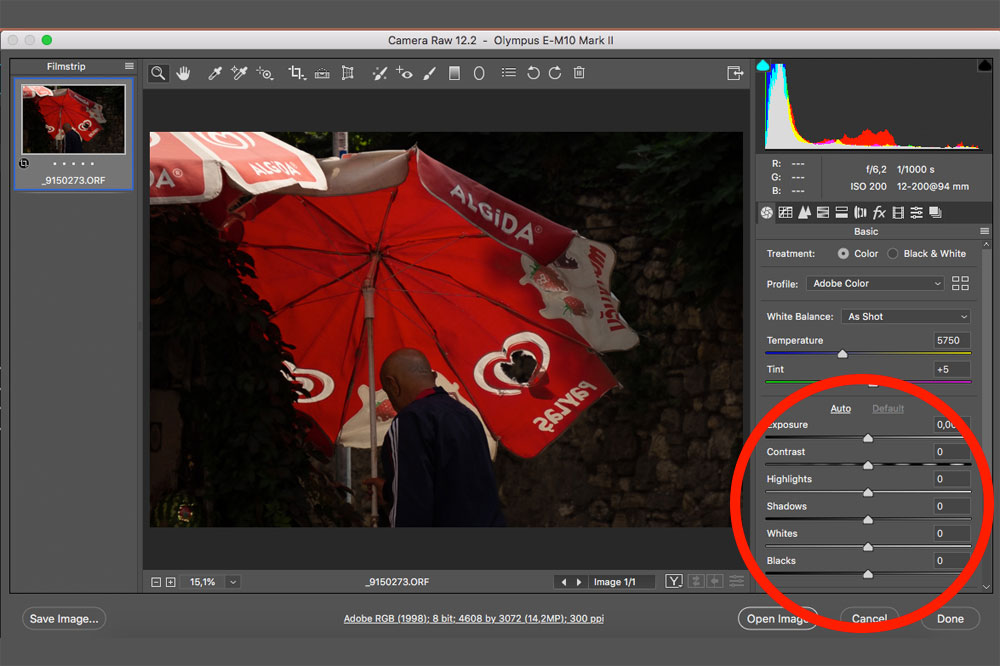Select the Straighten tool

(x=322, y=73)
